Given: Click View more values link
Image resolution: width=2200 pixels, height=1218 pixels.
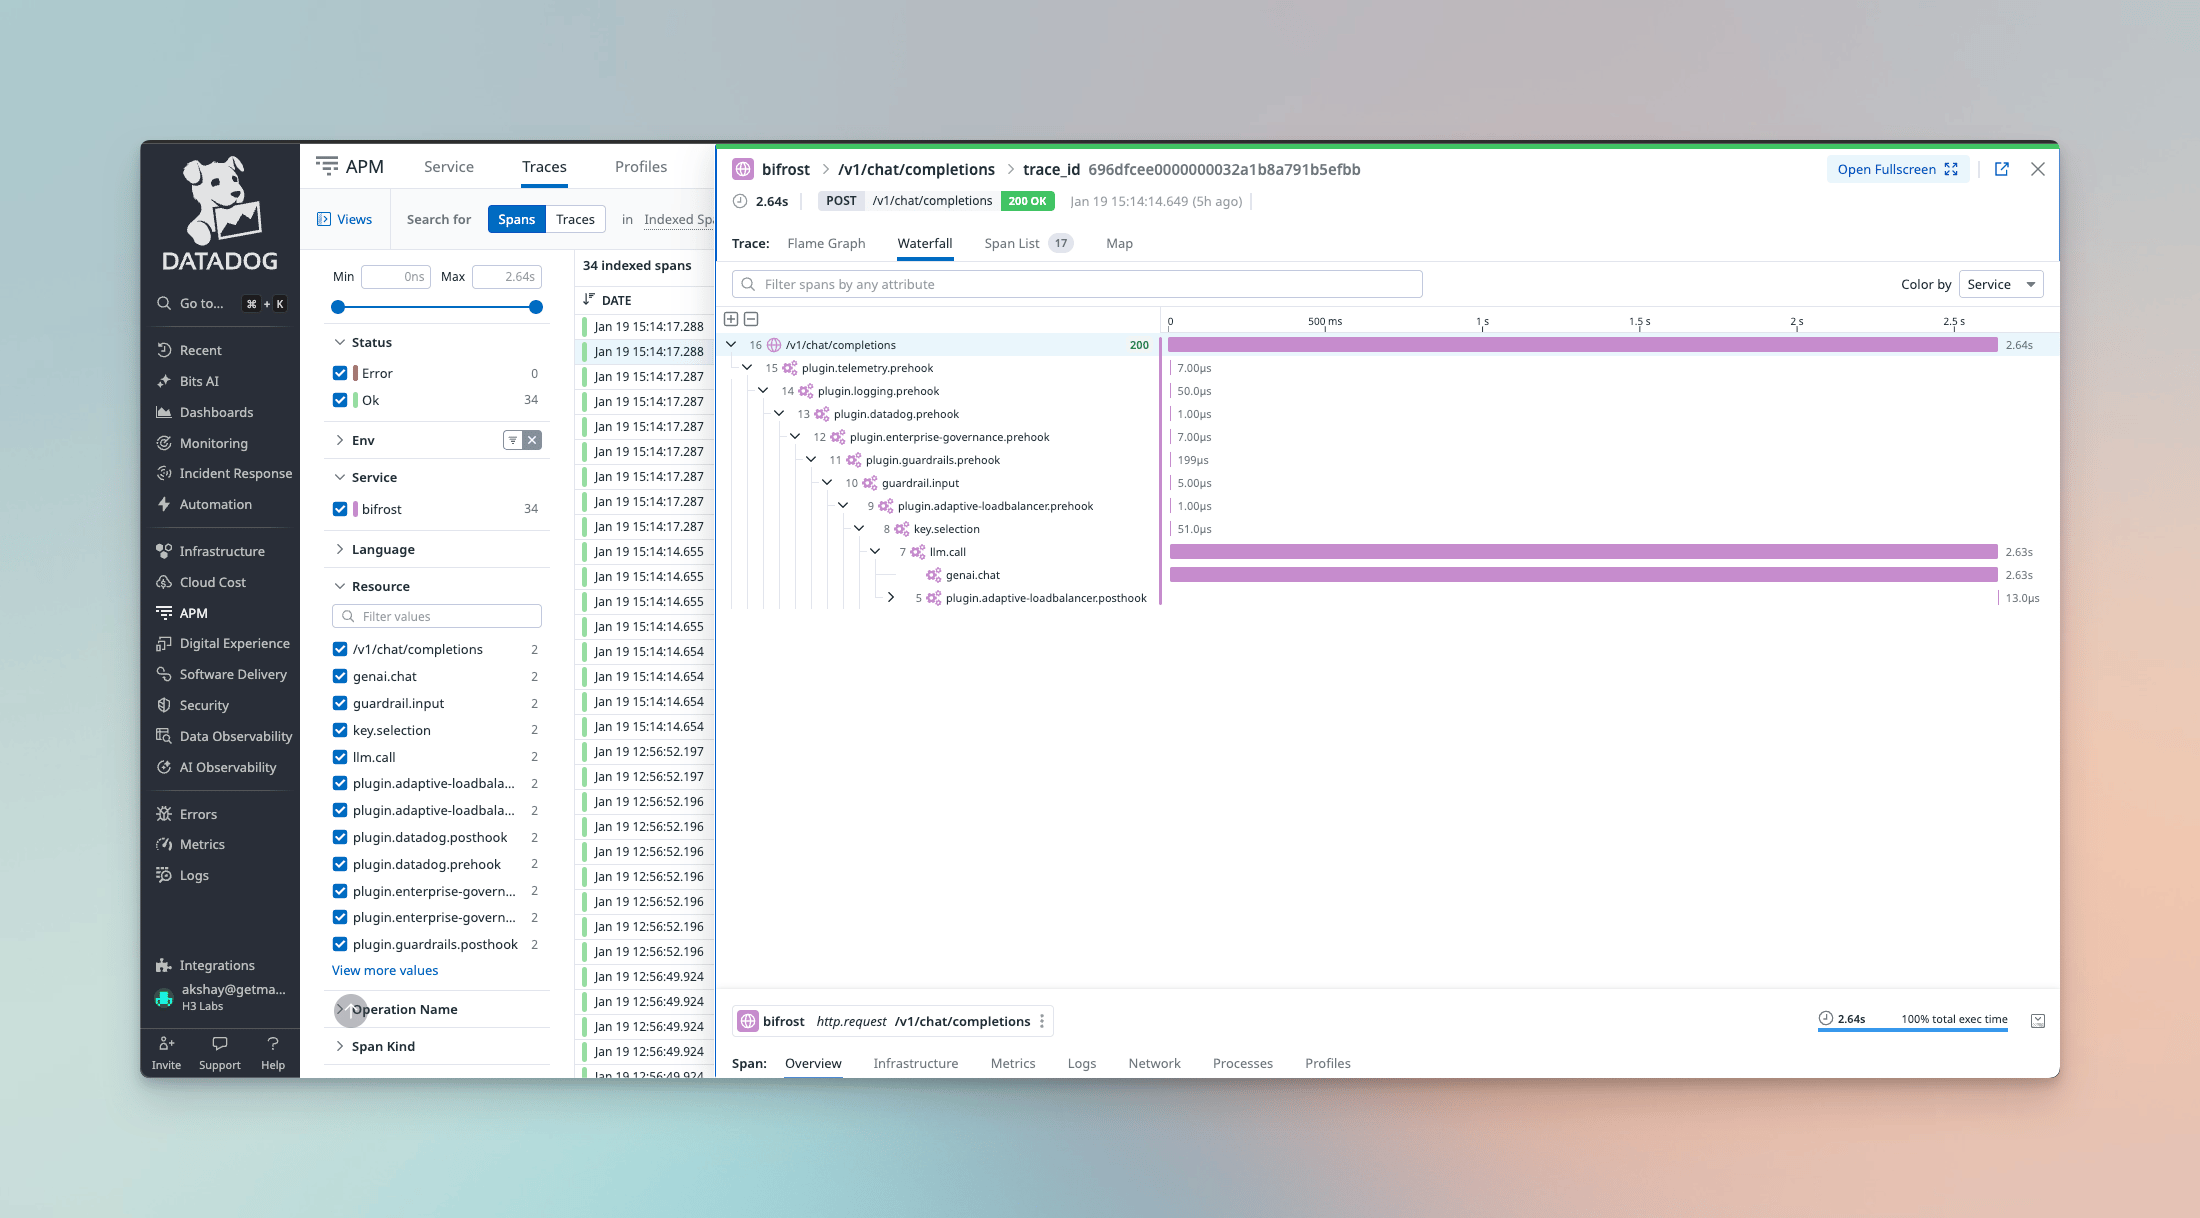Looking at the screenshot, I should coord(385,970).
